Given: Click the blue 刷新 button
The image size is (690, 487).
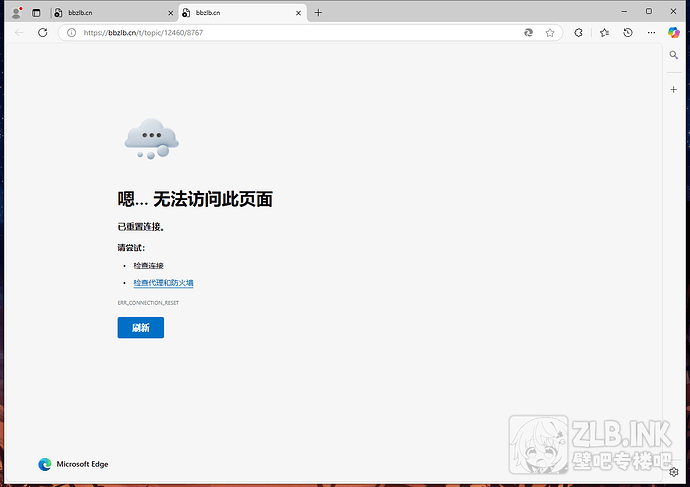Looking at the screenshot, I should click(x=141, y=328).
